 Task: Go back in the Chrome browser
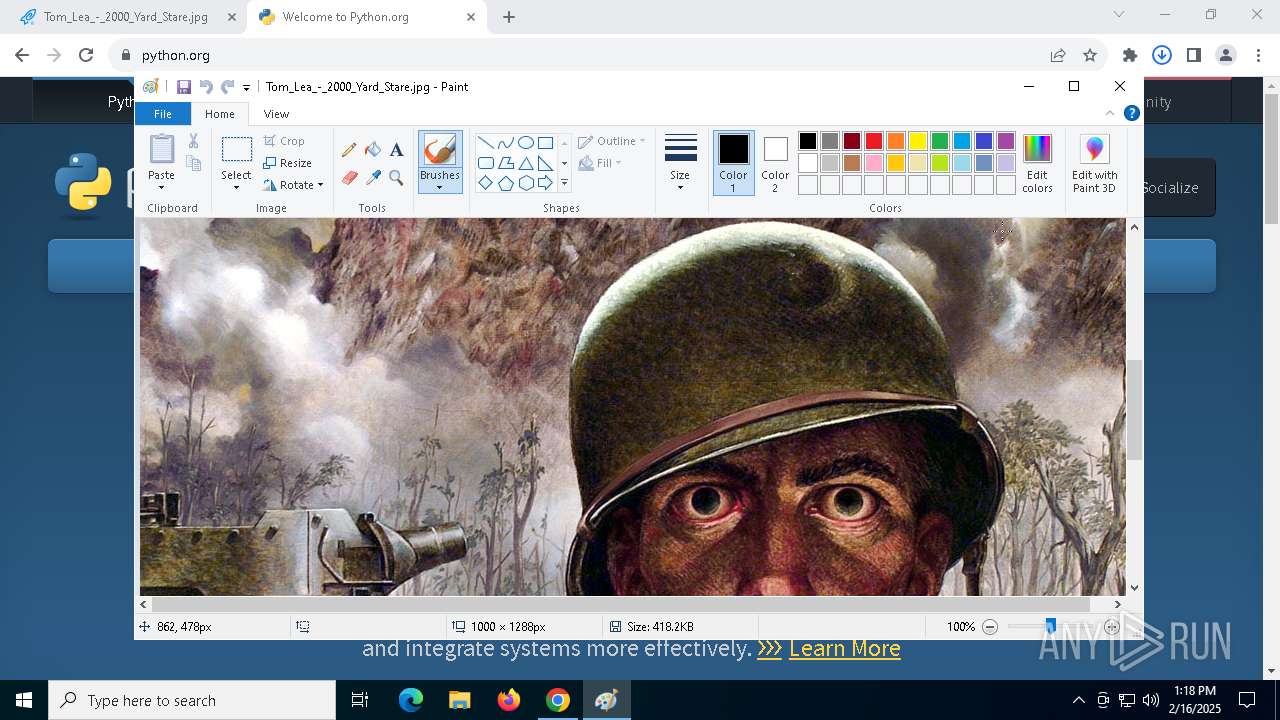[x=22, y=55]
